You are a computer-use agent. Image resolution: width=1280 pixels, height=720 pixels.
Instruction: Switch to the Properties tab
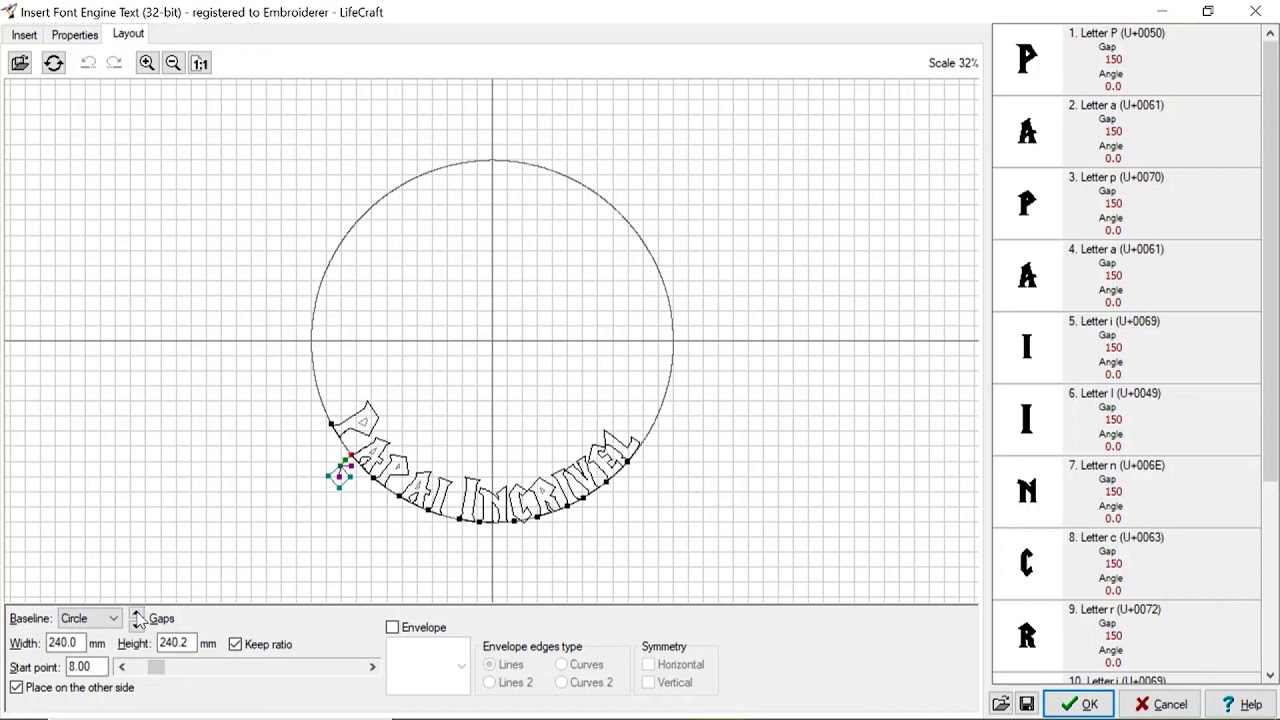click(x=75, y=35)
